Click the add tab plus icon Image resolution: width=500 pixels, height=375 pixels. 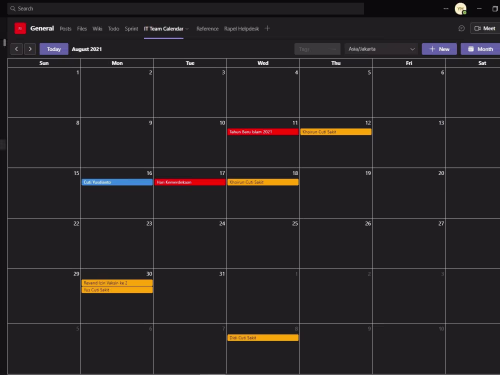267,29
